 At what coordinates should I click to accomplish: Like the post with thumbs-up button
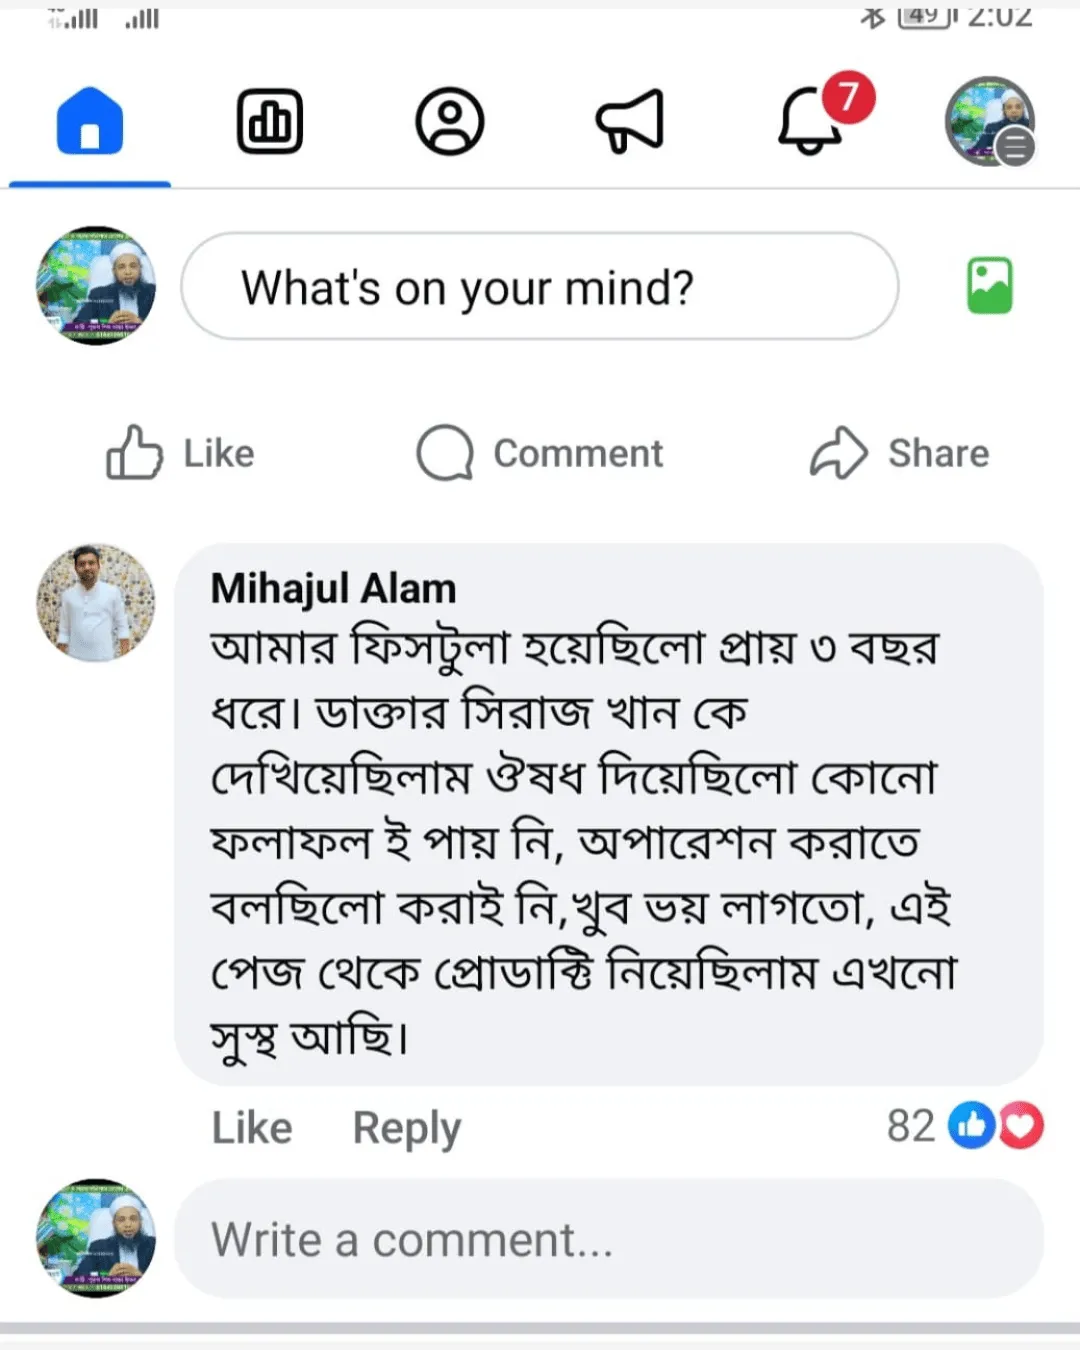181,453
